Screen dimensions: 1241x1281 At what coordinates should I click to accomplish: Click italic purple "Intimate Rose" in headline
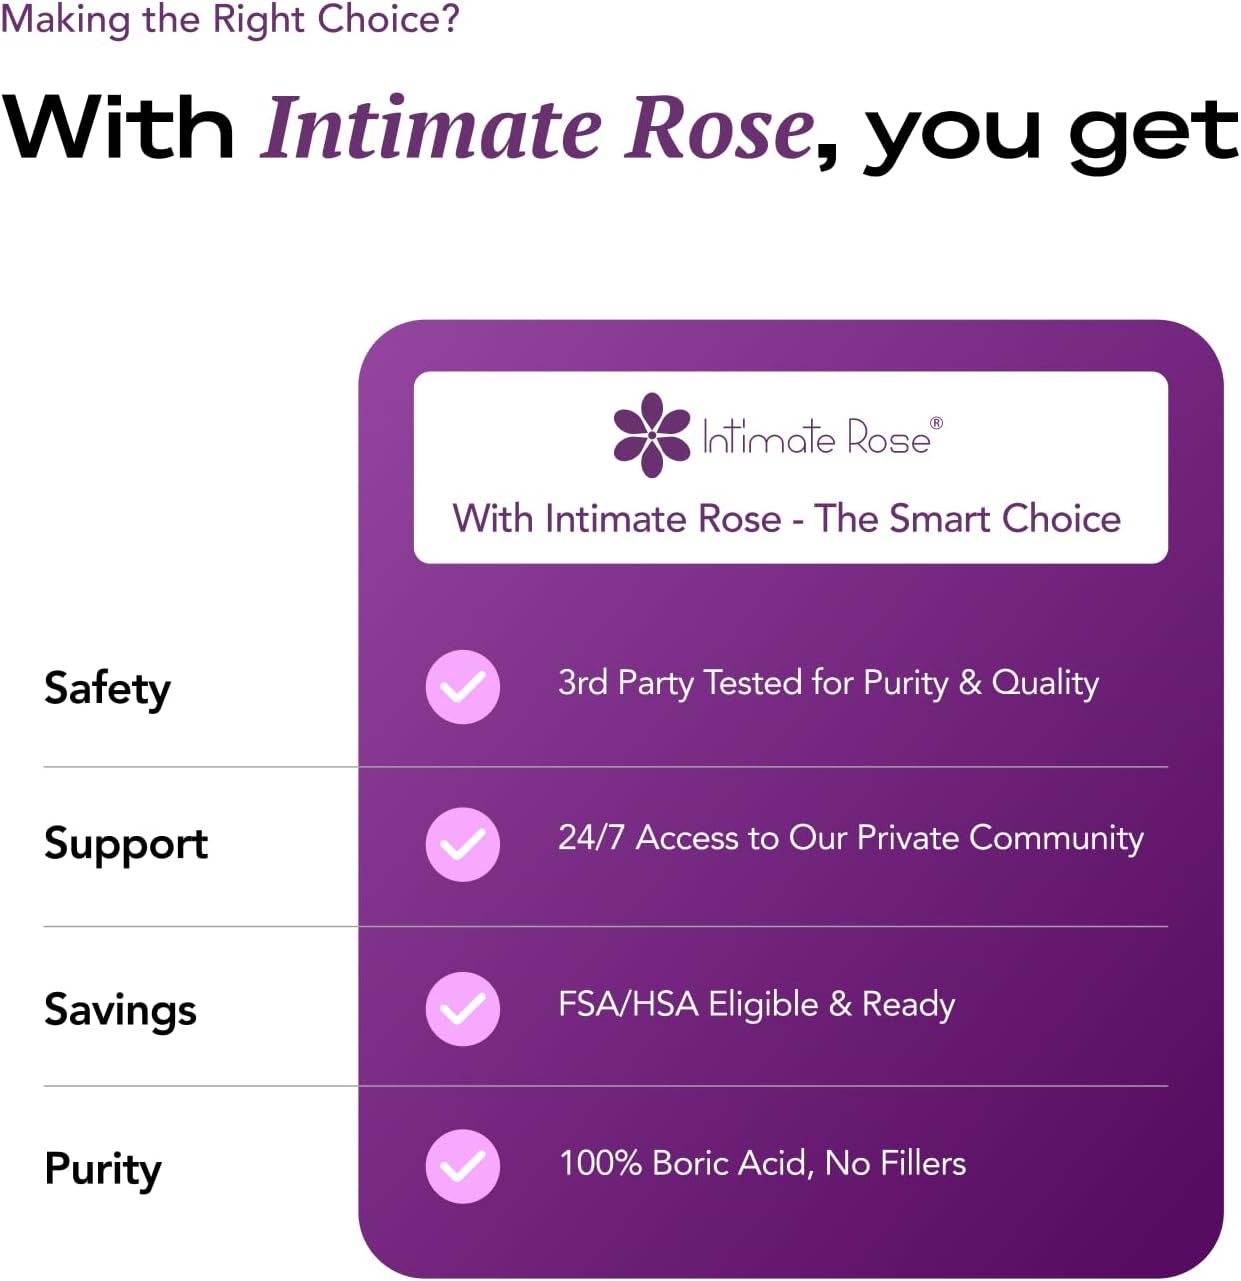click(x=538, y=129)
